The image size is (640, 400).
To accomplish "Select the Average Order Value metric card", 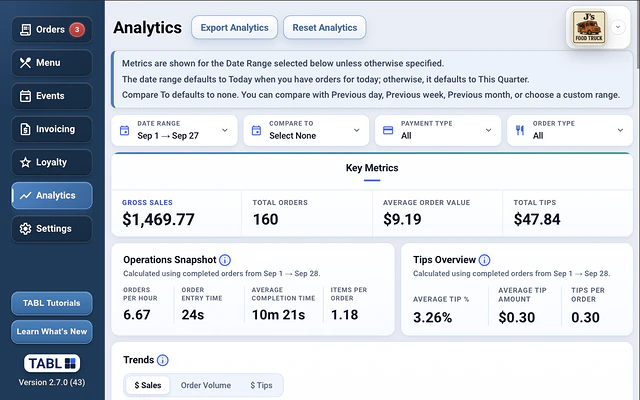I will click(438, 213).
